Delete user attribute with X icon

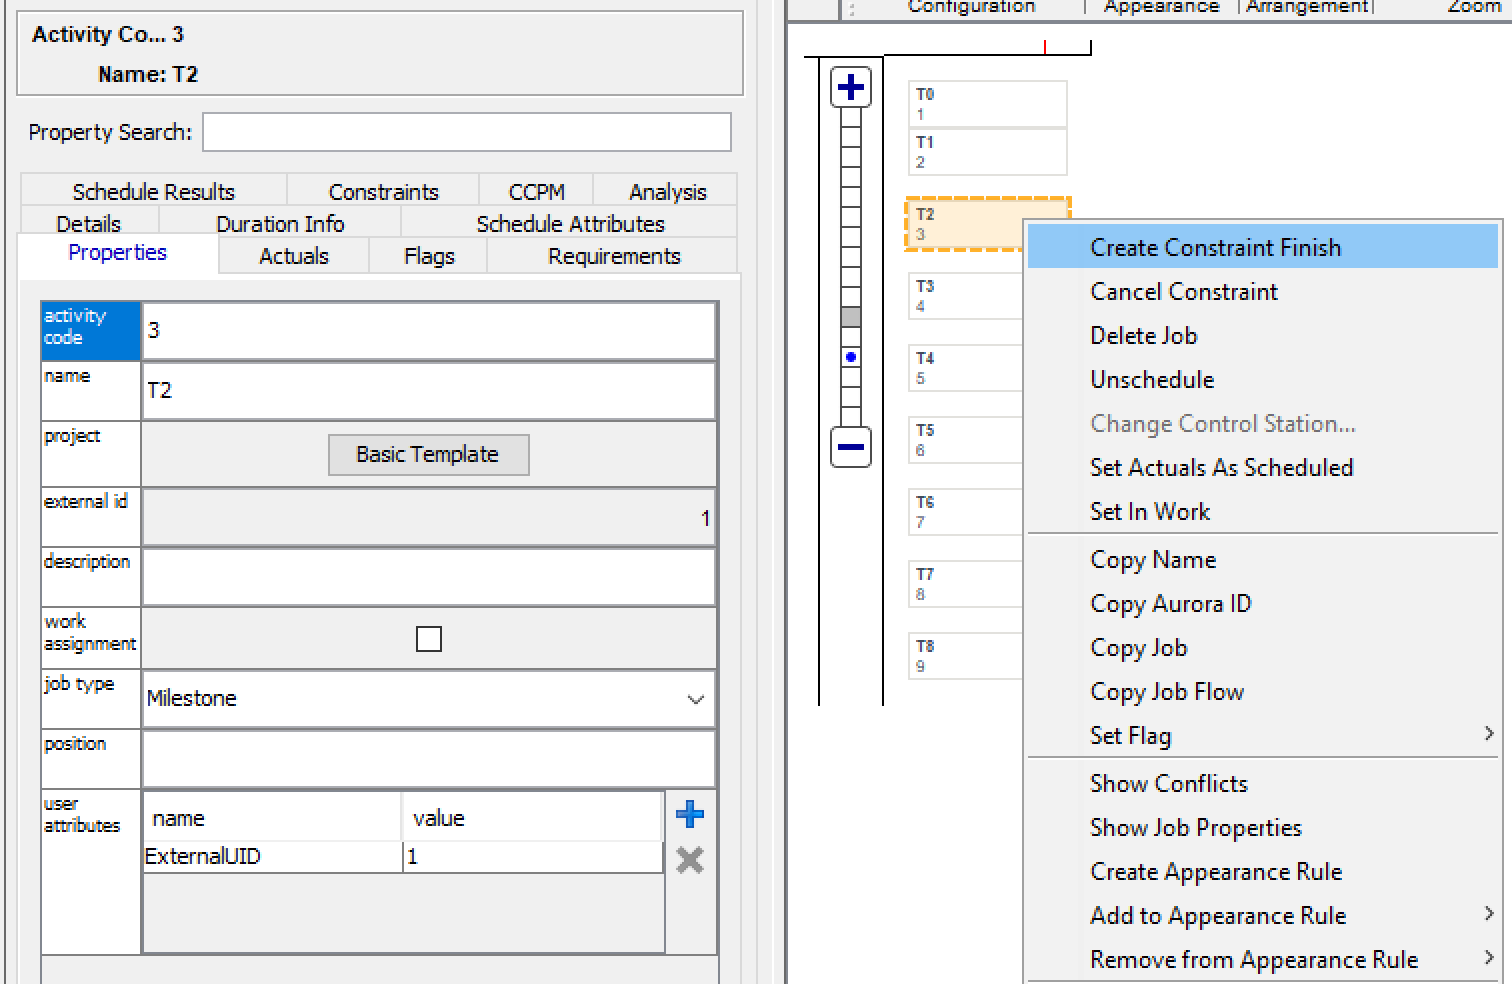690,860
